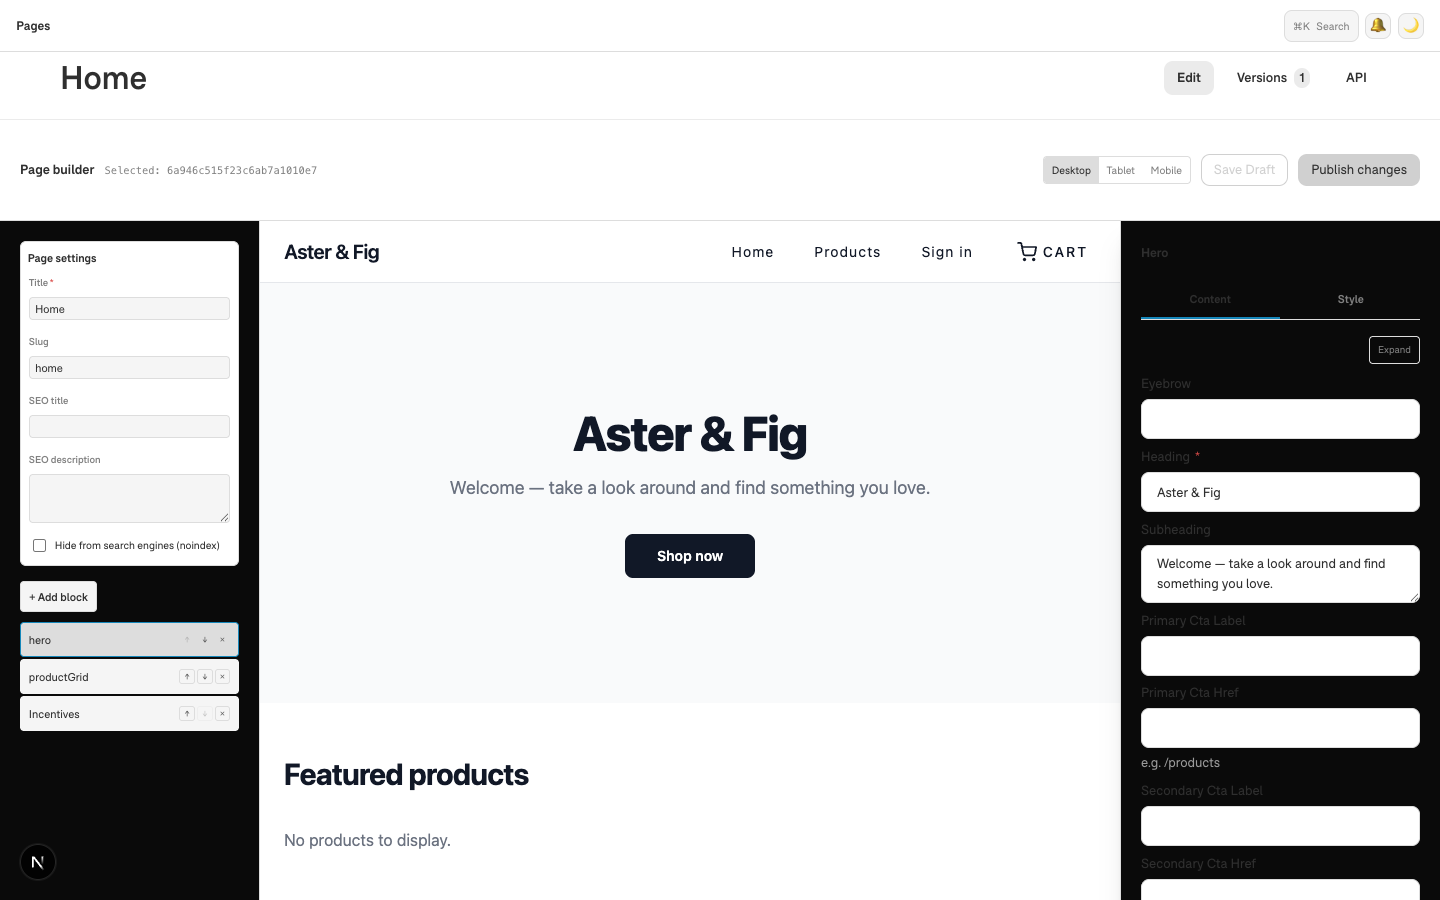Click the Aster & Fig logo in preview header

click(332, 252)
